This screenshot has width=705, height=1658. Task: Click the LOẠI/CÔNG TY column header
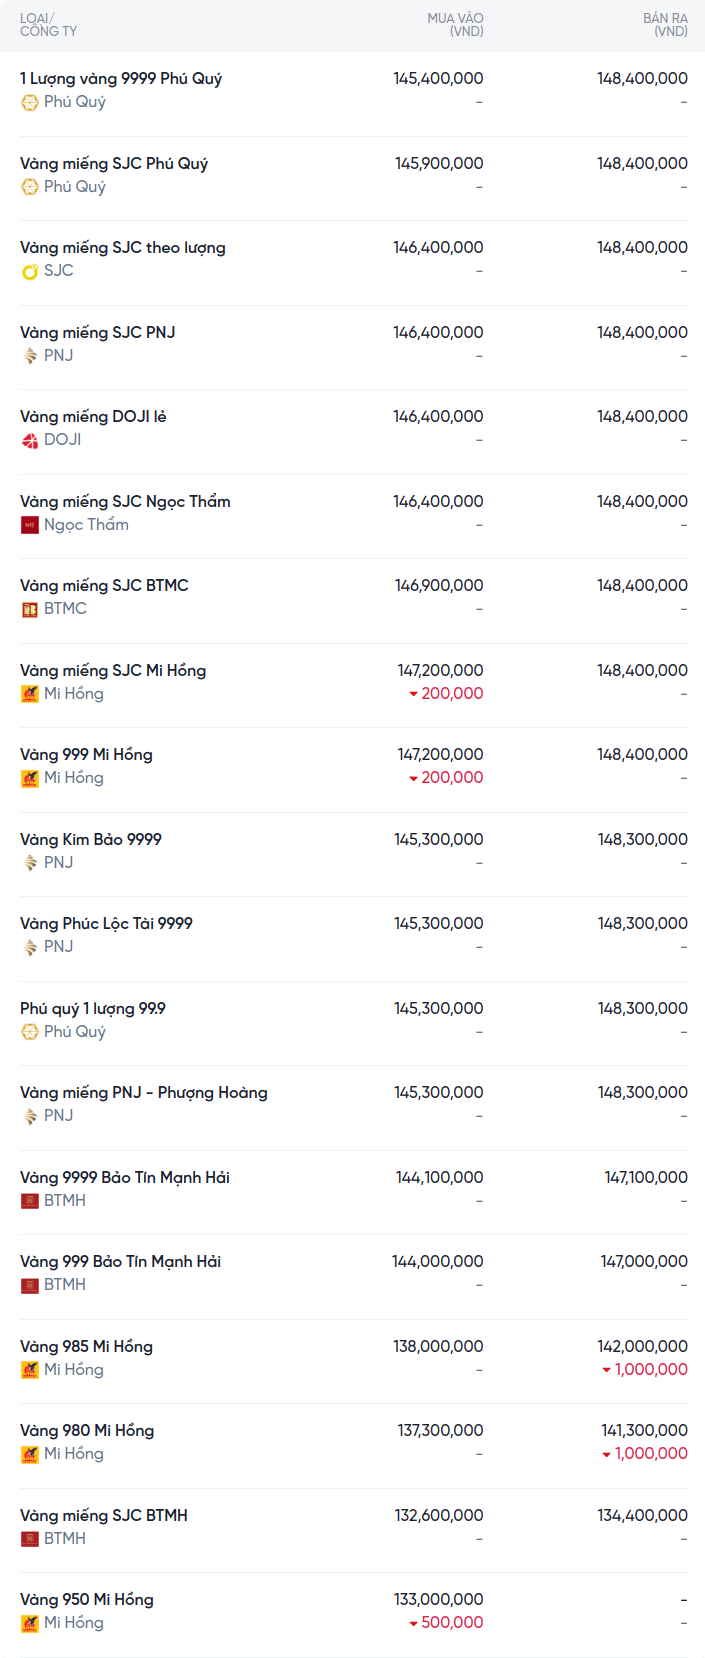[48, 25]
